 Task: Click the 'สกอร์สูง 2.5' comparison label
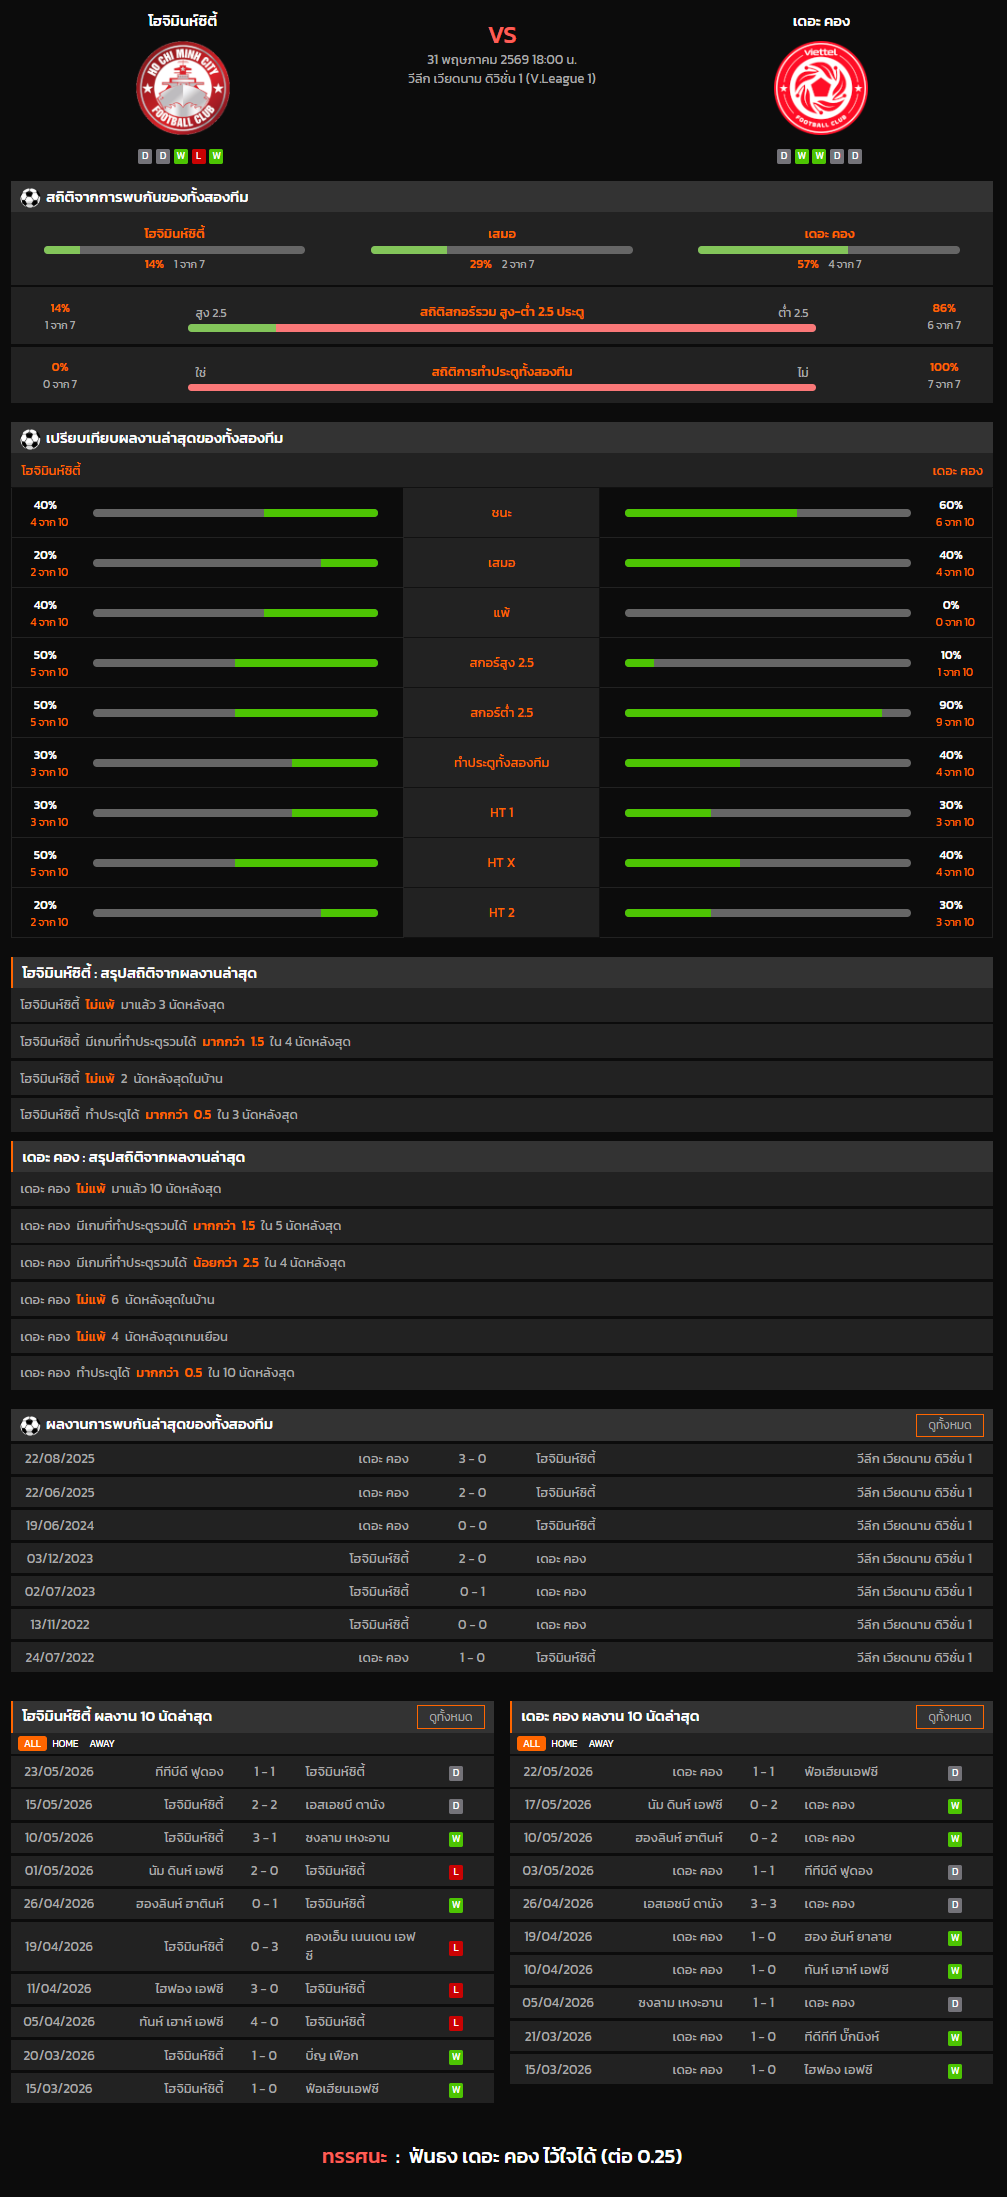pyautogui.click(x=502, y=663)
